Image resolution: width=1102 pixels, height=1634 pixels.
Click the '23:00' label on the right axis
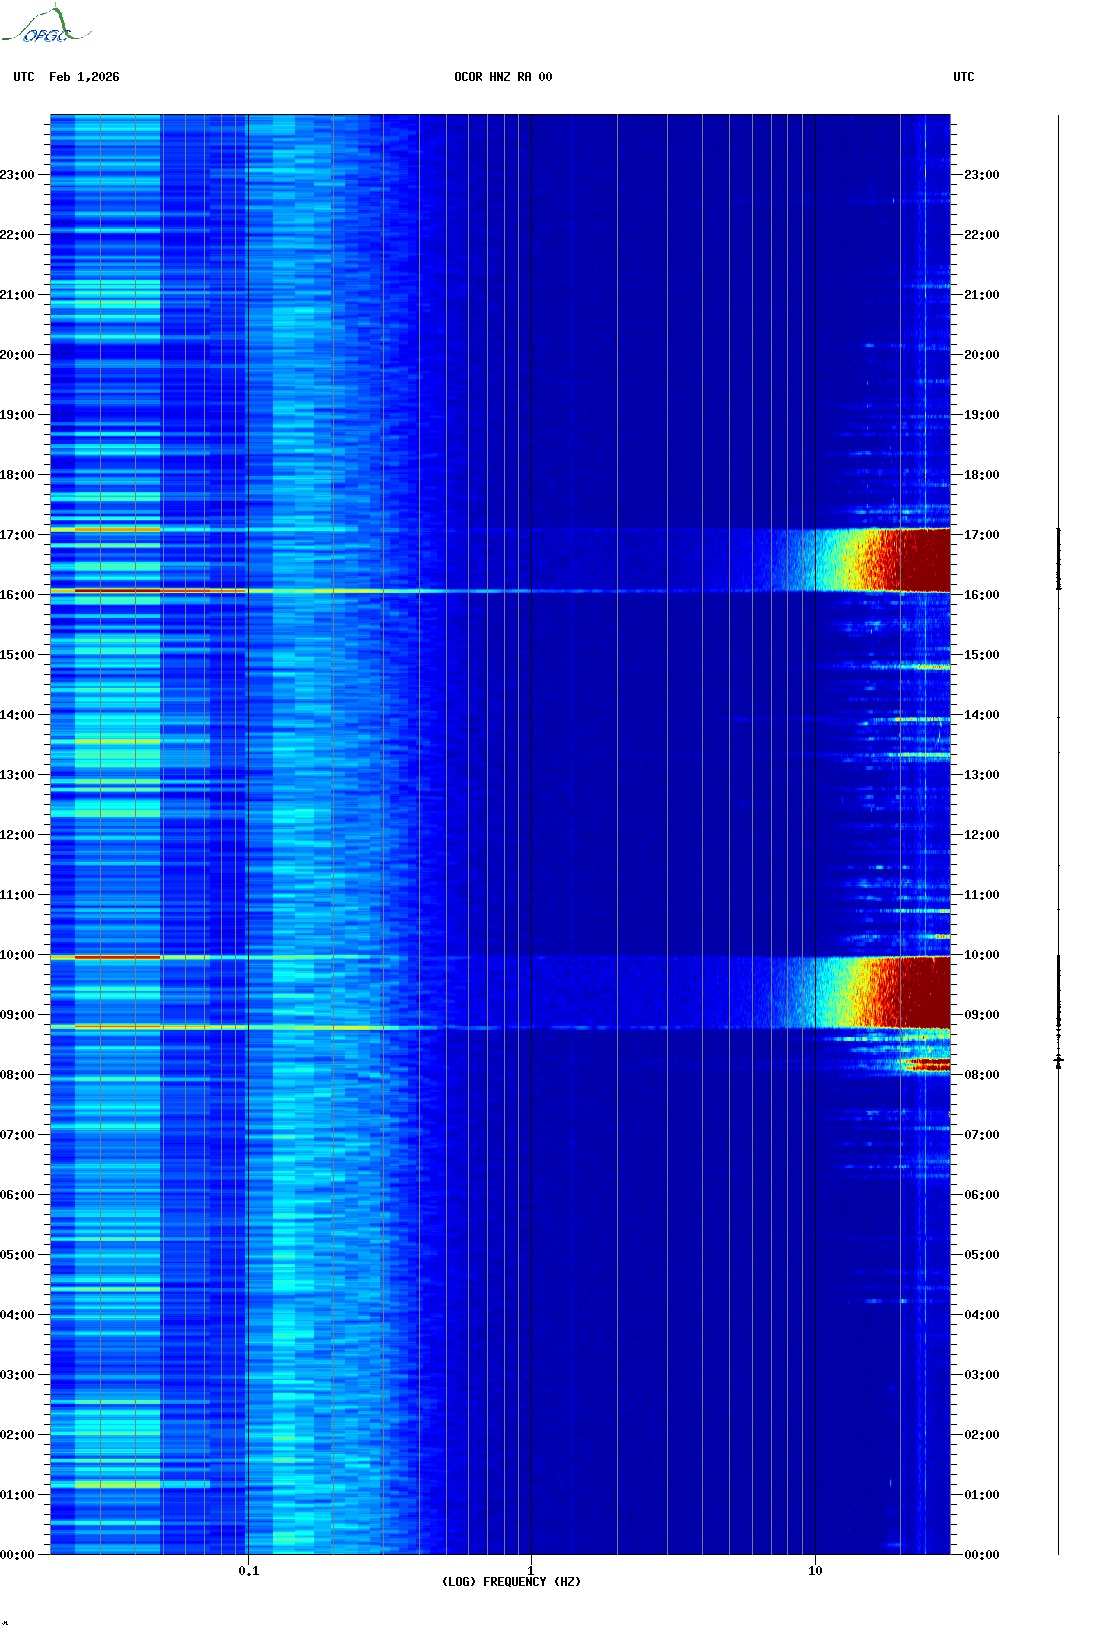click(982, 175)
